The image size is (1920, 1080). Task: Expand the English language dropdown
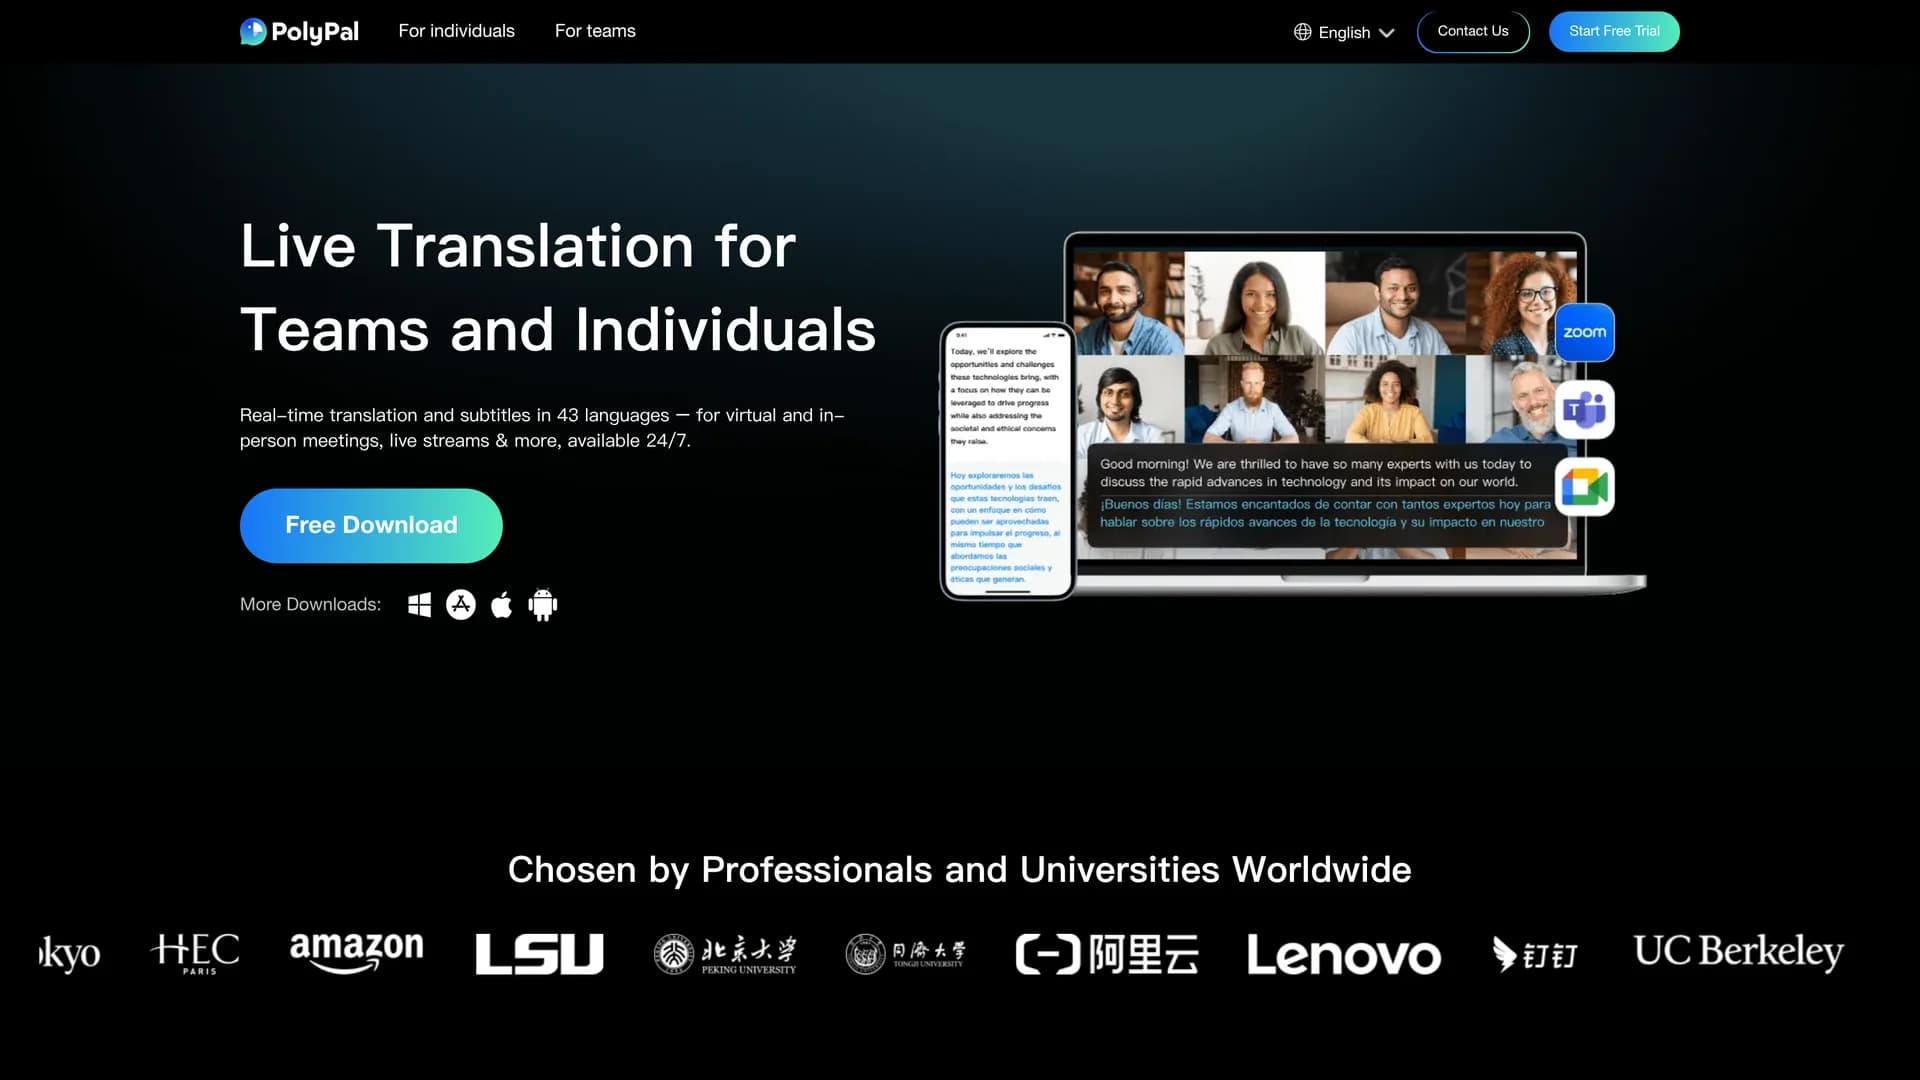tap(1344, 32)
